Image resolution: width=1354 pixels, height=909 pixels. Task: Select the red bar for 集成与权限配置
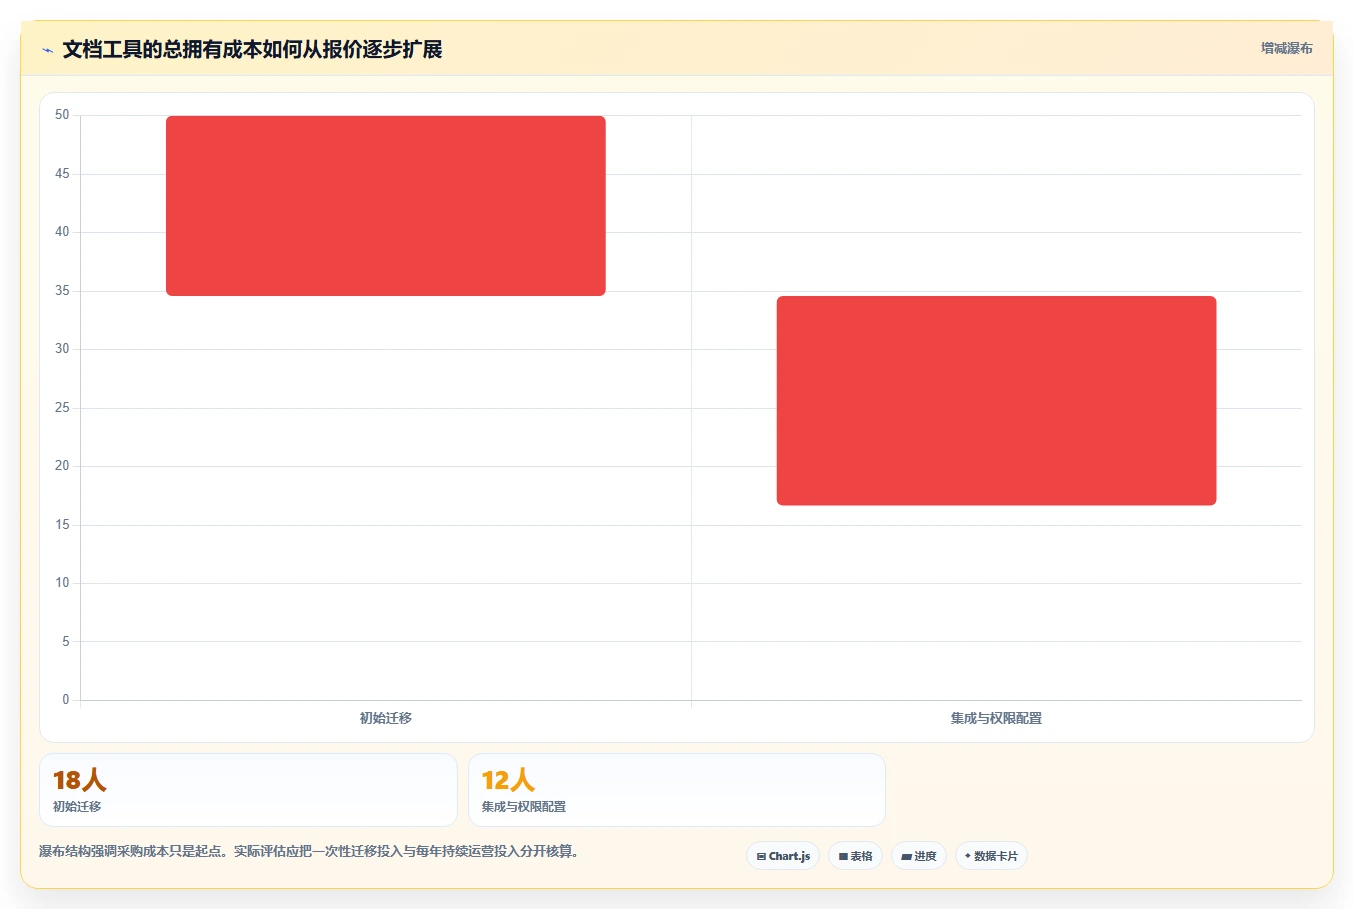[997, 400]
